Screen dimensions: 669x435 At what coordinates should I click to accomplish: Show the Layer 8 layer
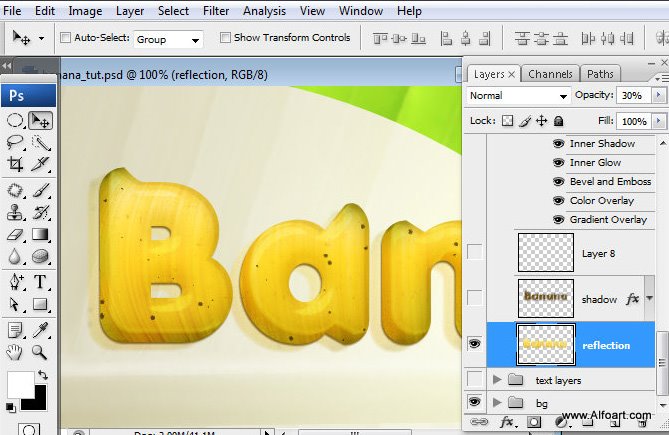pyautogui.click(x=474, y=252)
